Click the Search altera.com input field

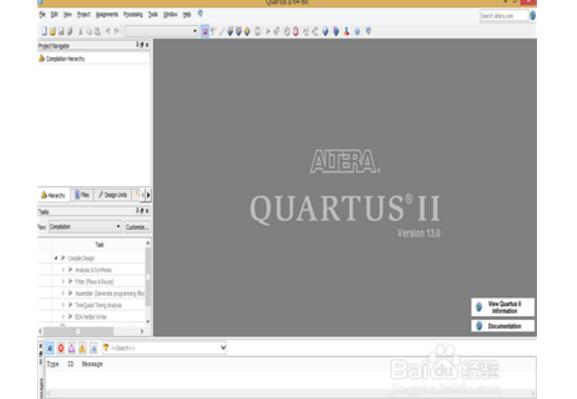tap(503, 16)
